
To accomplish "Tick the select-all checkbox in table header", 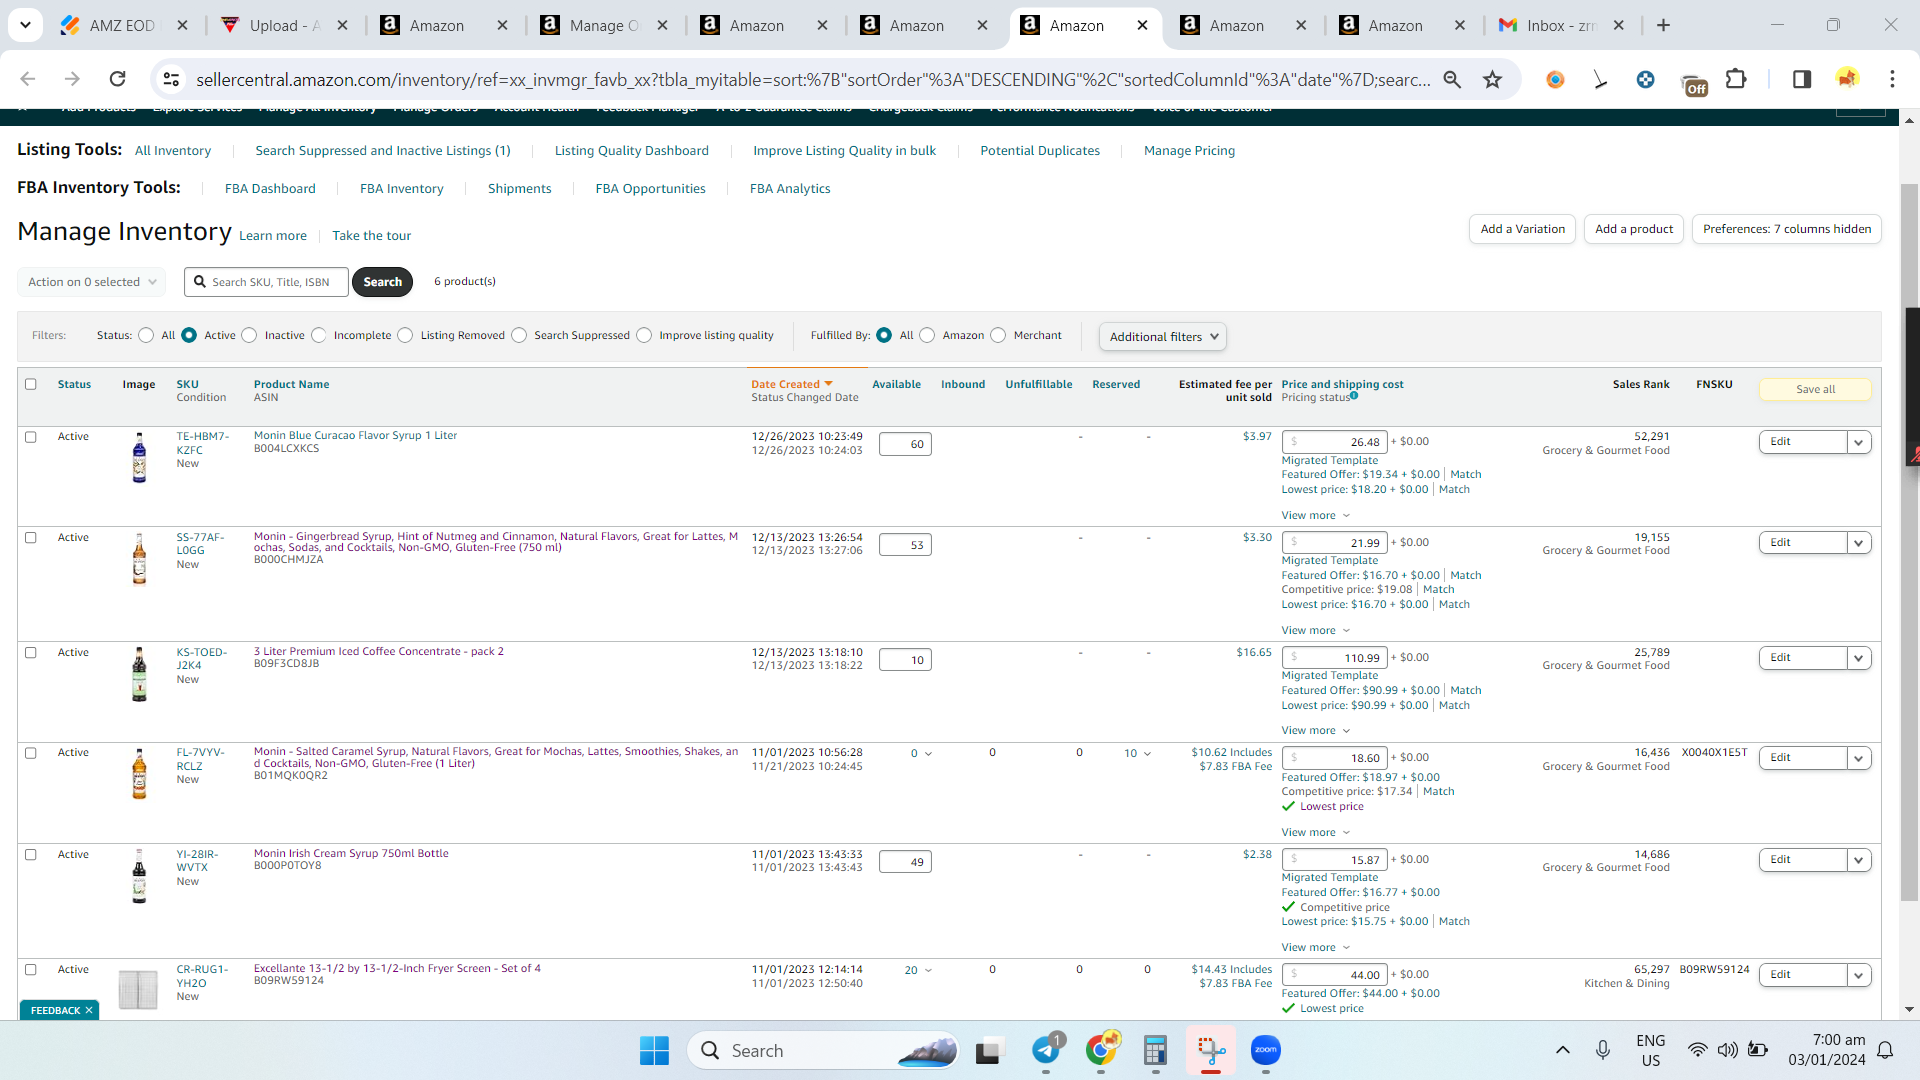I will click(x=31, y=384).
